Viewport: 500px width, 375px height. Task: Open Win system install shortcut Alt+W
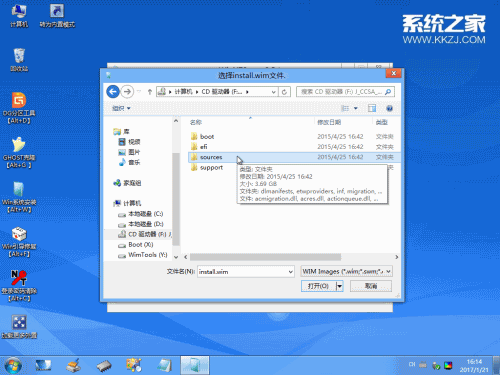19,197
